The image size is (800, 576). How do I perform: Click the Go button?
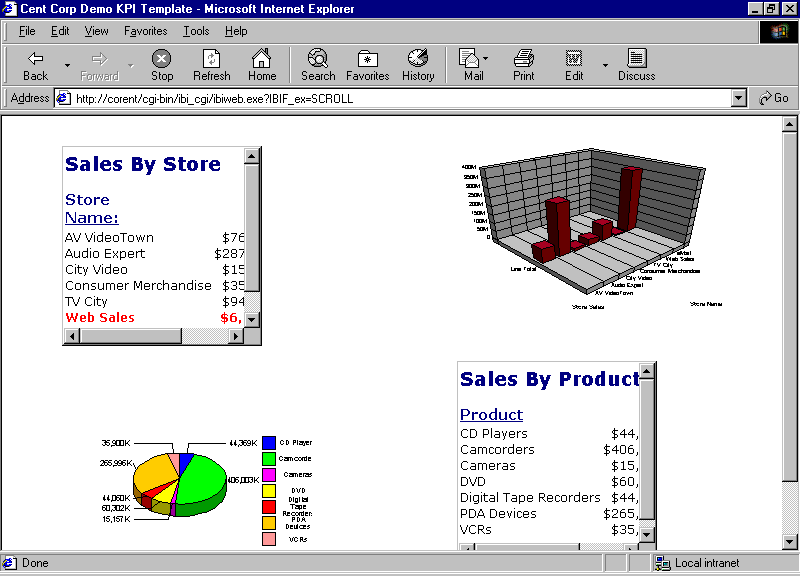[772, 98]
